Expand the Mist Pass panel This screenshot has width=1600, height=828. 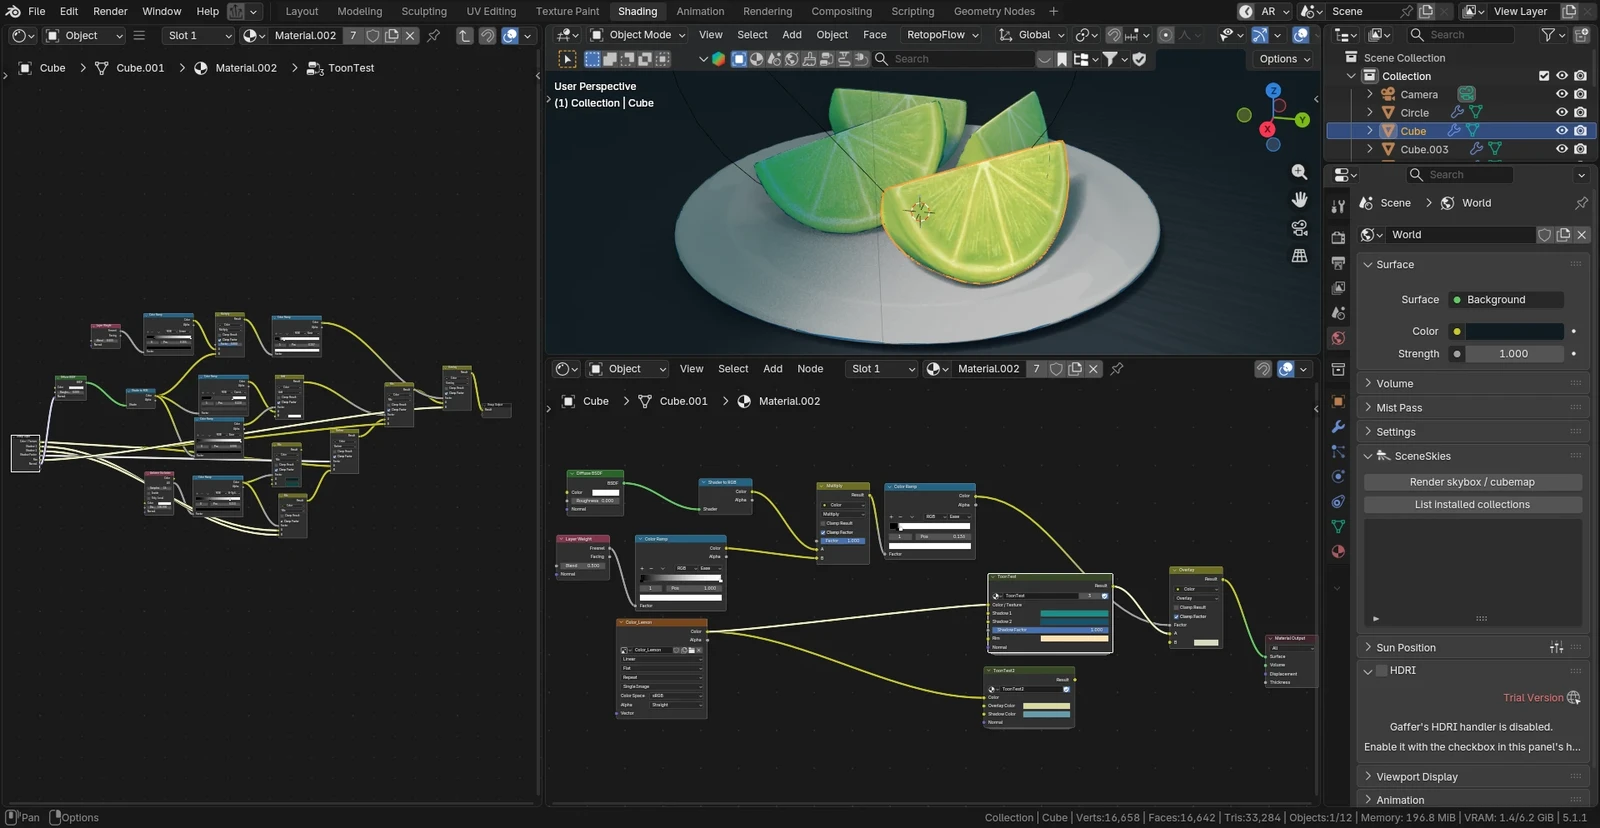[1472, 408]
